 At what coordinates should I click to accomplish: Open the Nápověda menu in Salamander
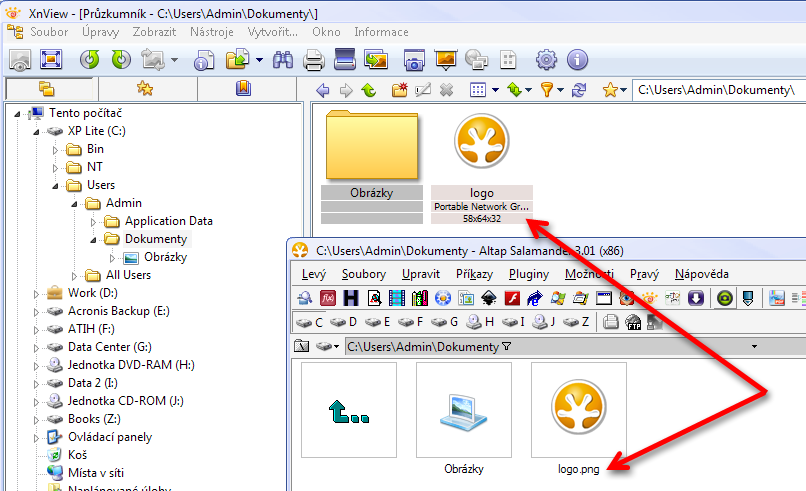coord(702,274)
